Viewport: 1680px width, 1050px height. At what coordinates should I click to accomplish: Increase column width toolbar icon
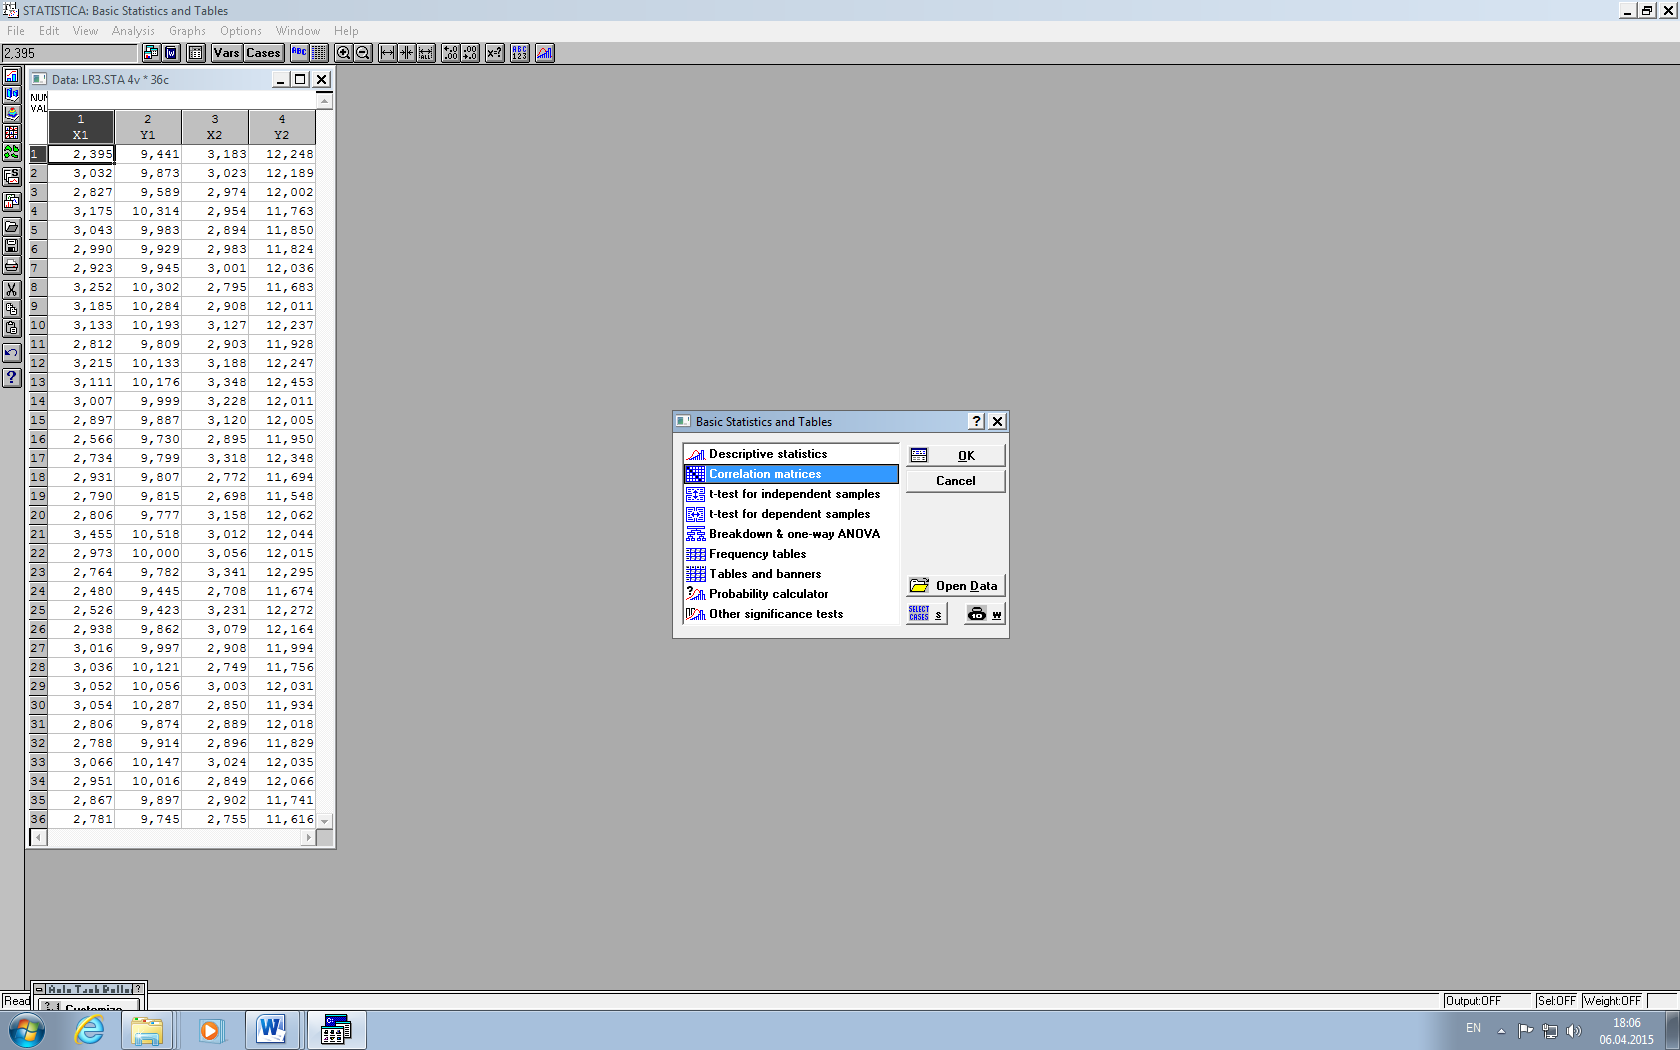(x=387, y=53)
